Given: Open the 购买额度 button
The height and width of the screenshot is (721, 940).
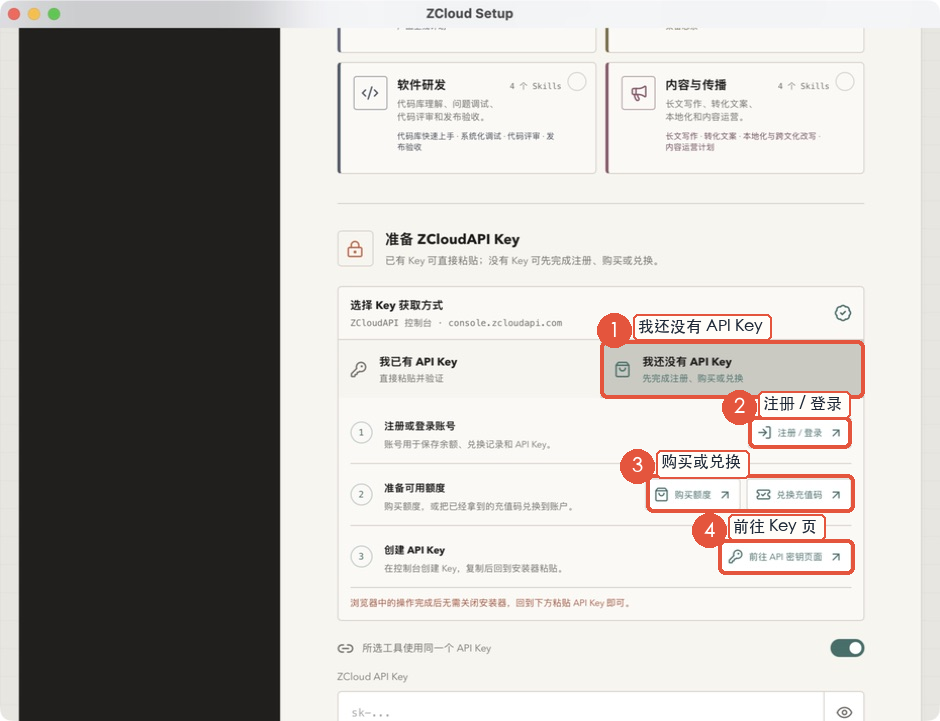Looking at the screenshot, I should [694, 494].
